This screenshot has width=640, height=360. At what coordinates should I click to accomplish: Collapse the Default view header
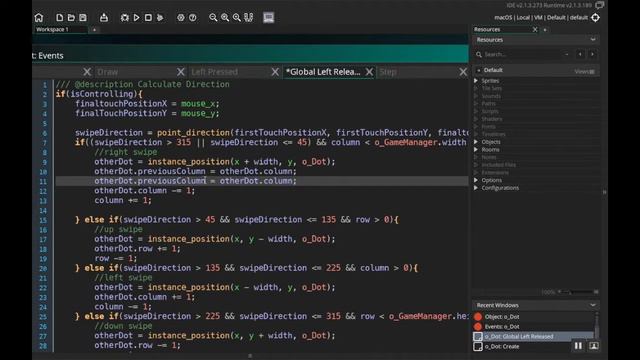479,70
